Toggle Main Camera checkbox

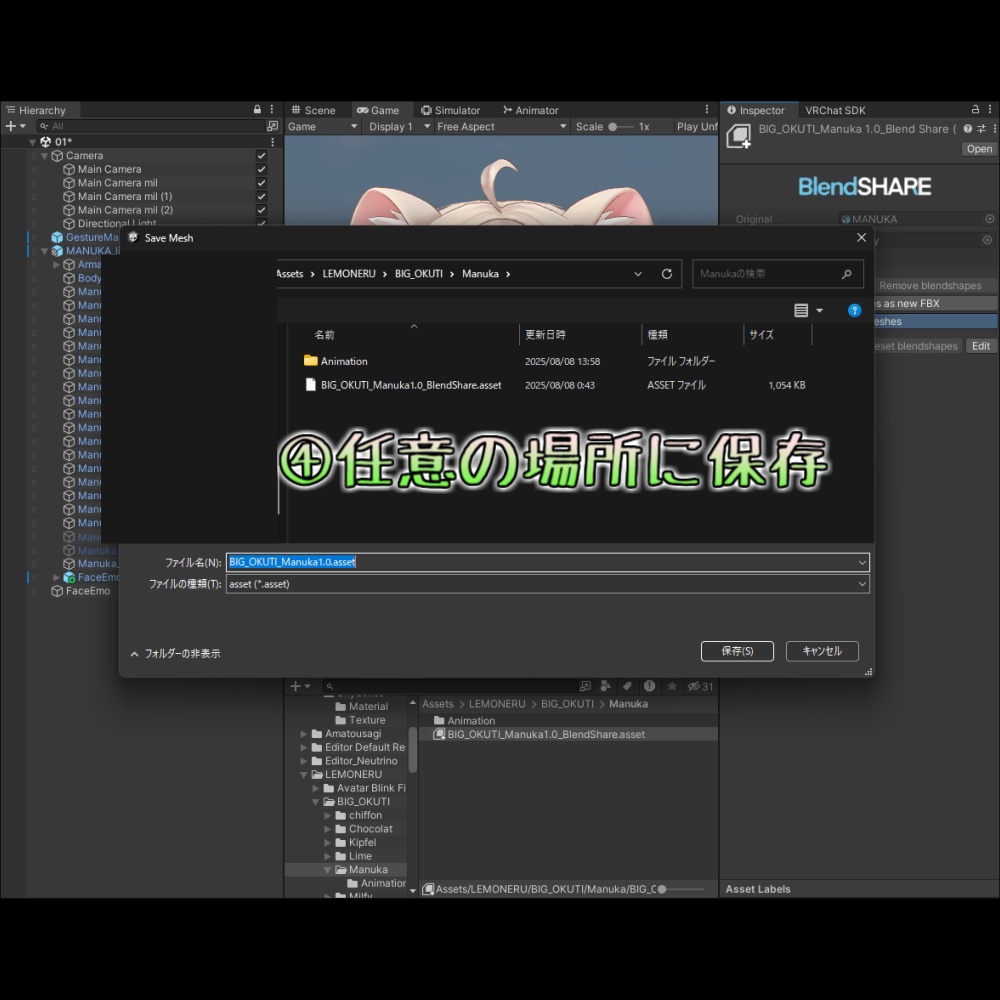(261, 169)
